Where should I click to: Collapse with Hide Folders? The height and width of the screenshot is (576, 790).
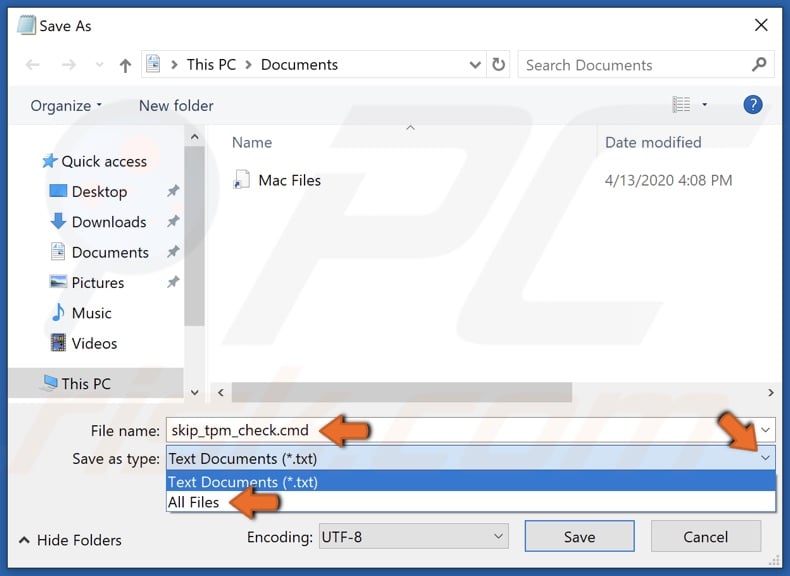[x=70, y=540]
